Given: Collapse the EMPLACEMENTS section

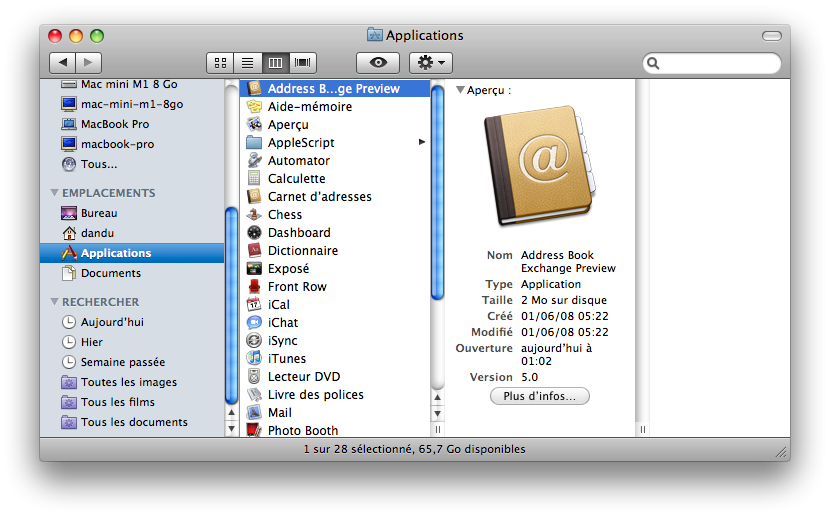Looking at the screenshot, I should click(x=54, y=193).
